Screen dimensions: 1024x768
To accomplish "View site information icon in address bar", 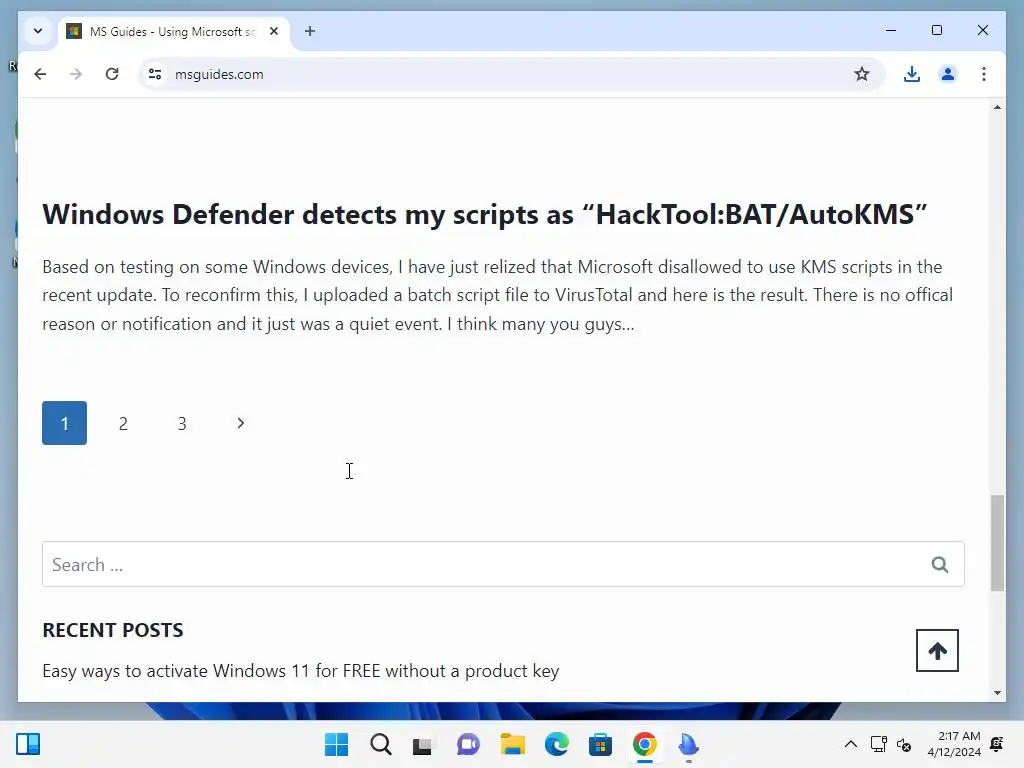I will pos(155,74).
